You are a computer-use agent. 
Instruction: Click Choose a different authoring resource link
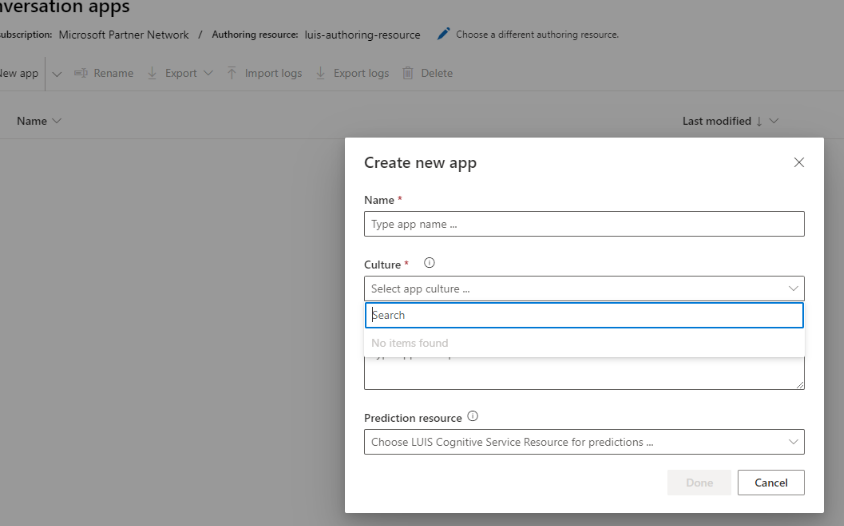[x=537, y=35]
